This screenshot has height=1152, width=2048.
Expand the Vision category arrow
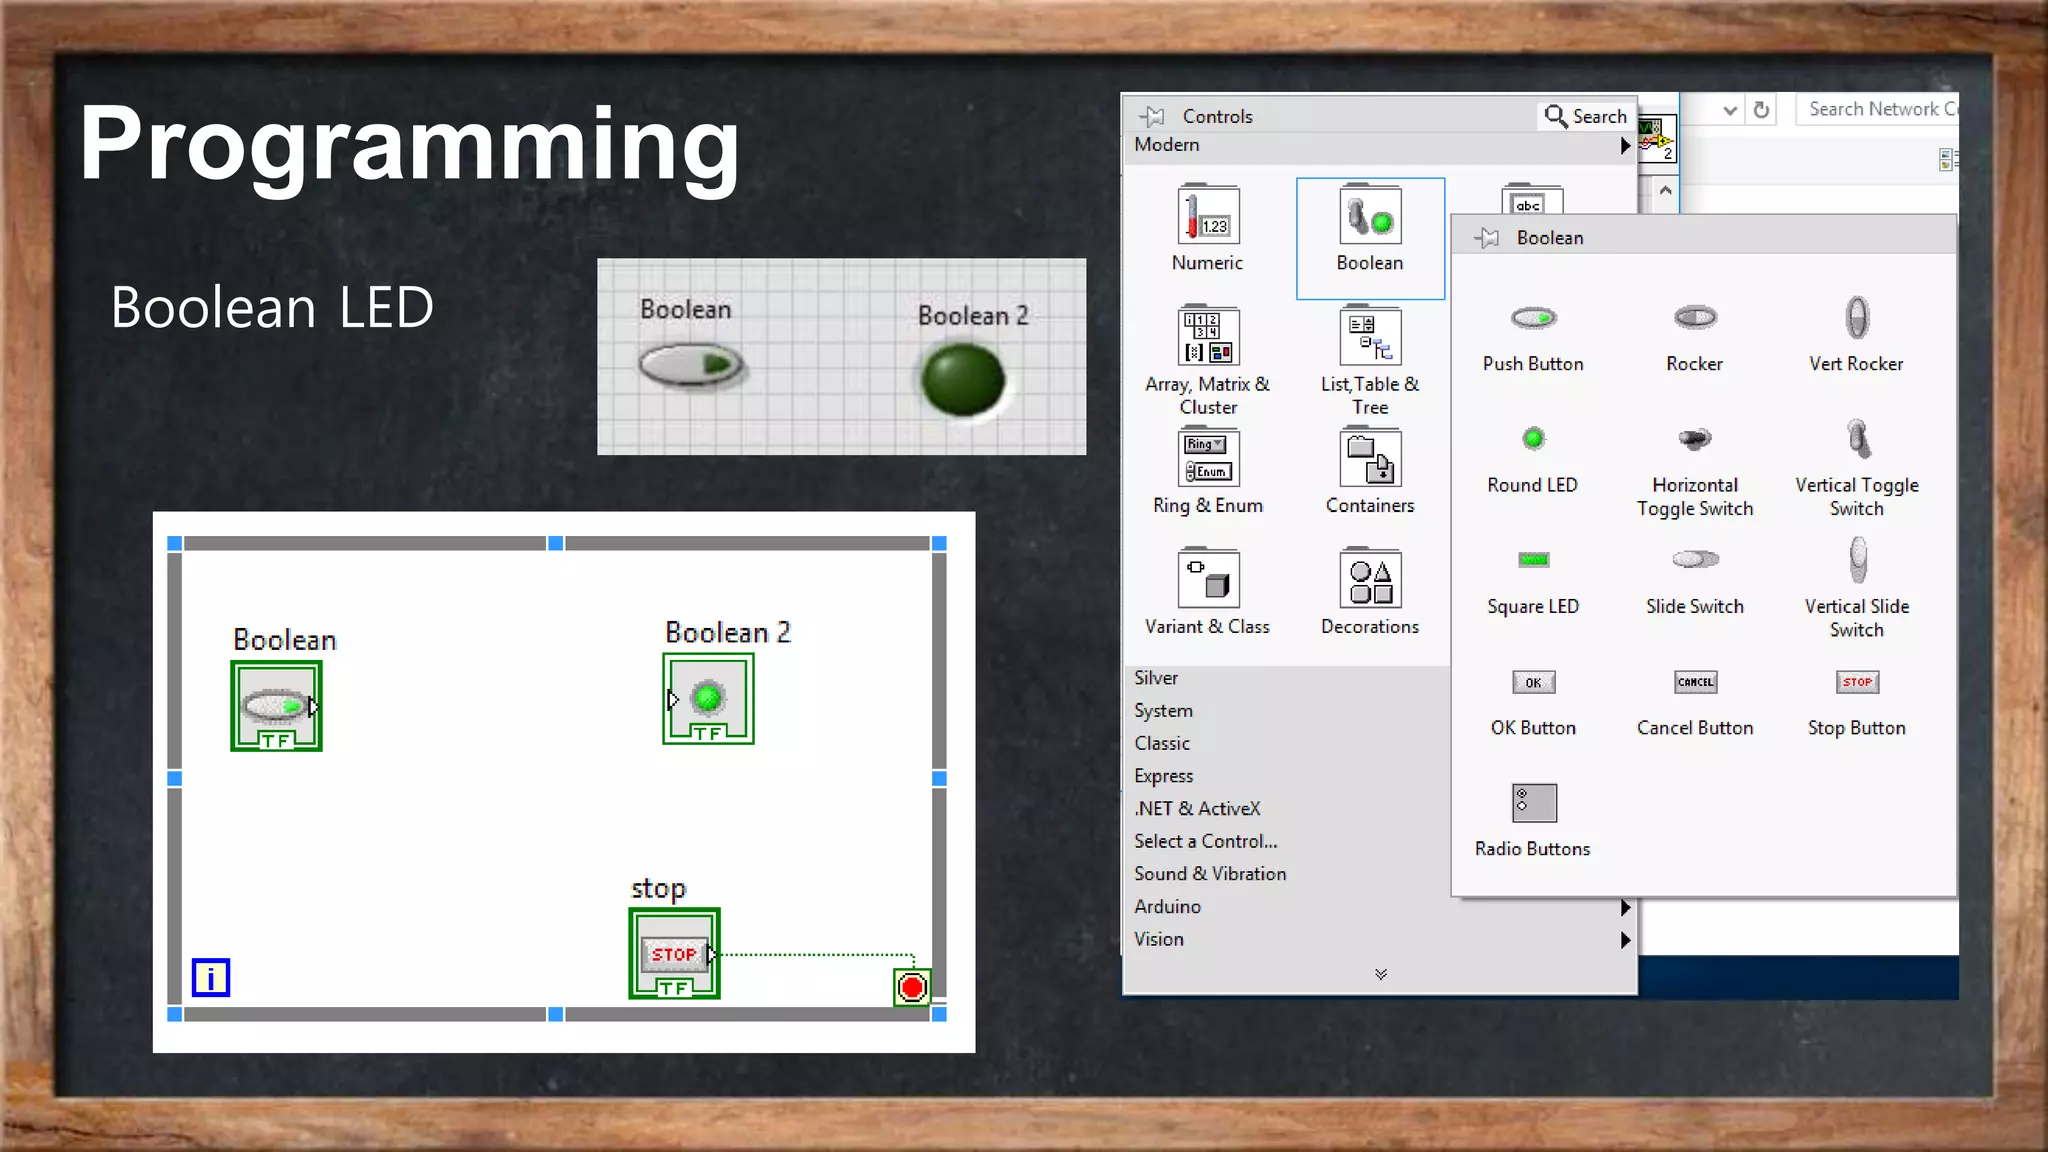click(x=1625, y=940)
